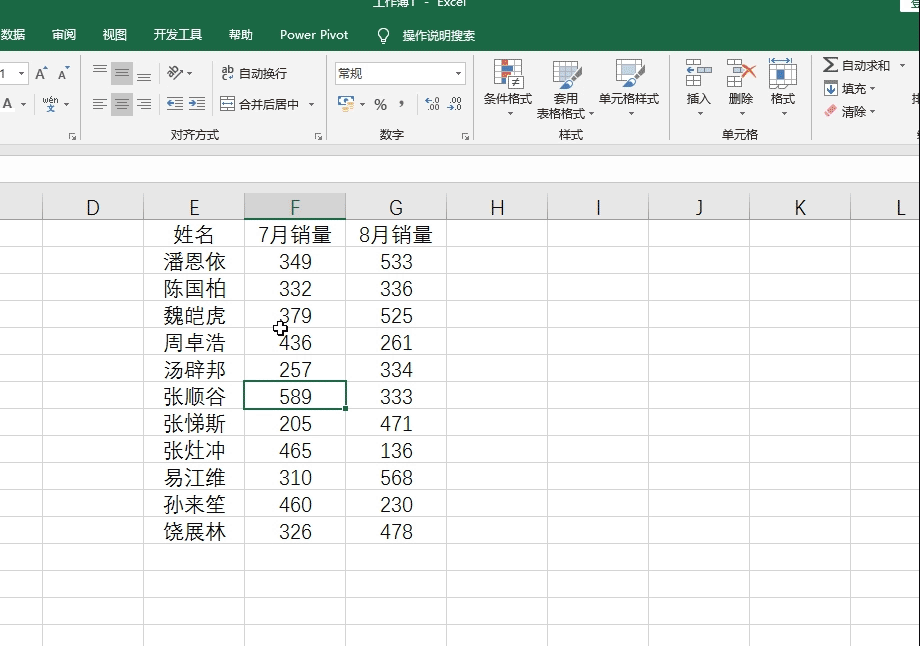
Task: Apply comma style
Action: [401, 104]
